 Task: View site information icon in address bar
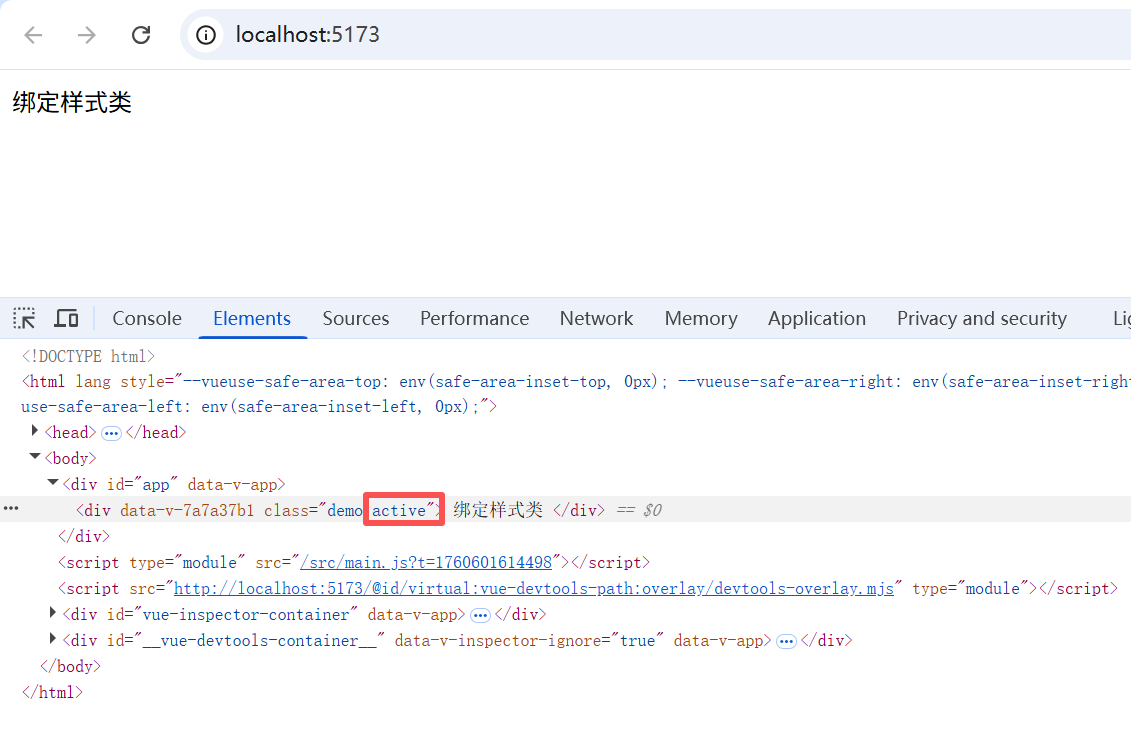(206, 35)
